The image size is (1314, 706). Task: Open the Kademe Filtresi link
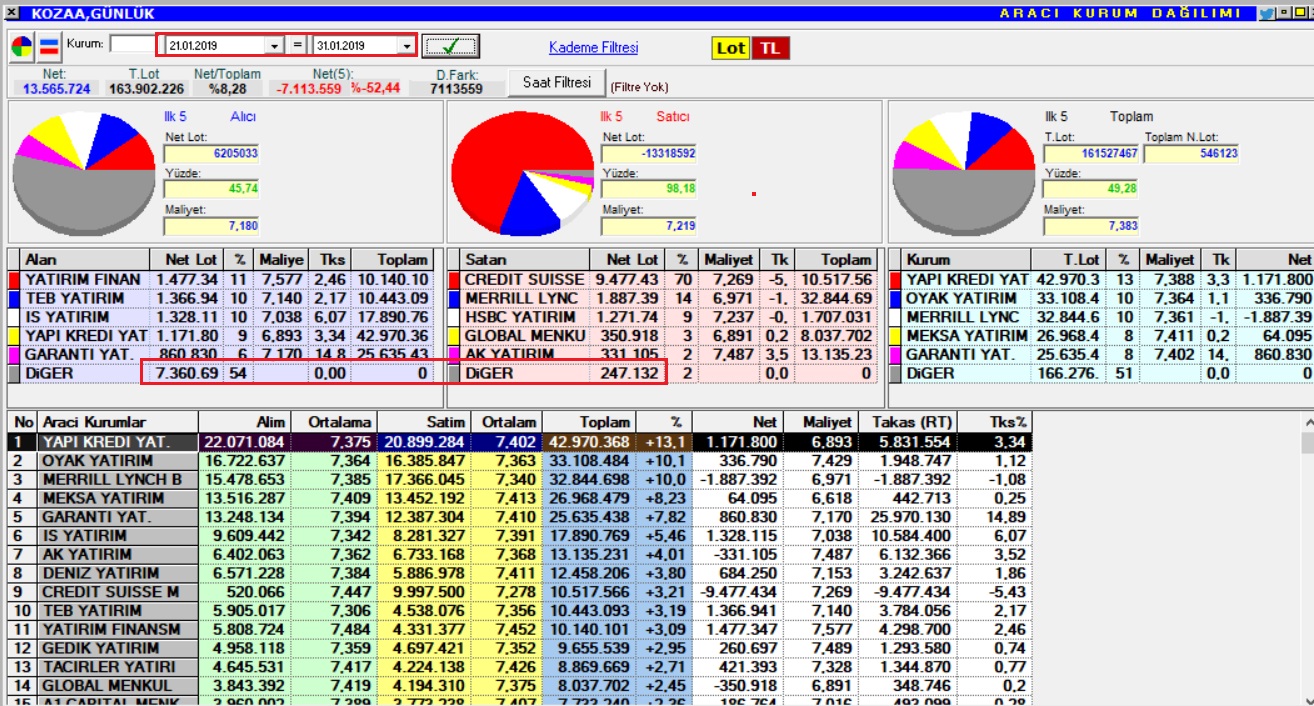click(x=593, y=48)
